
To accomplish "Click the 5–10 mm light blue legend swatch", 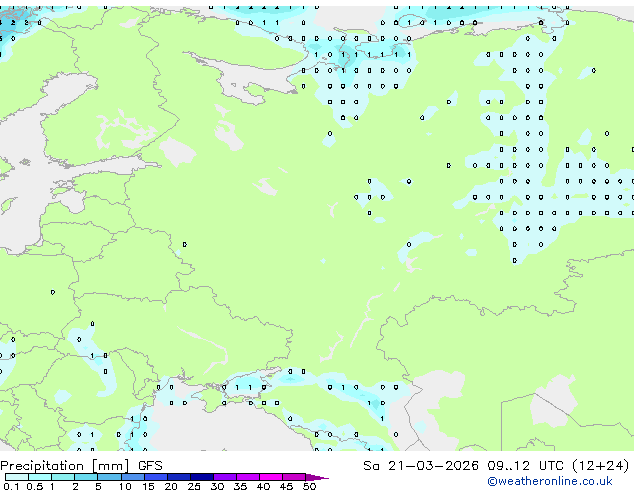I will tap(109, 477).
